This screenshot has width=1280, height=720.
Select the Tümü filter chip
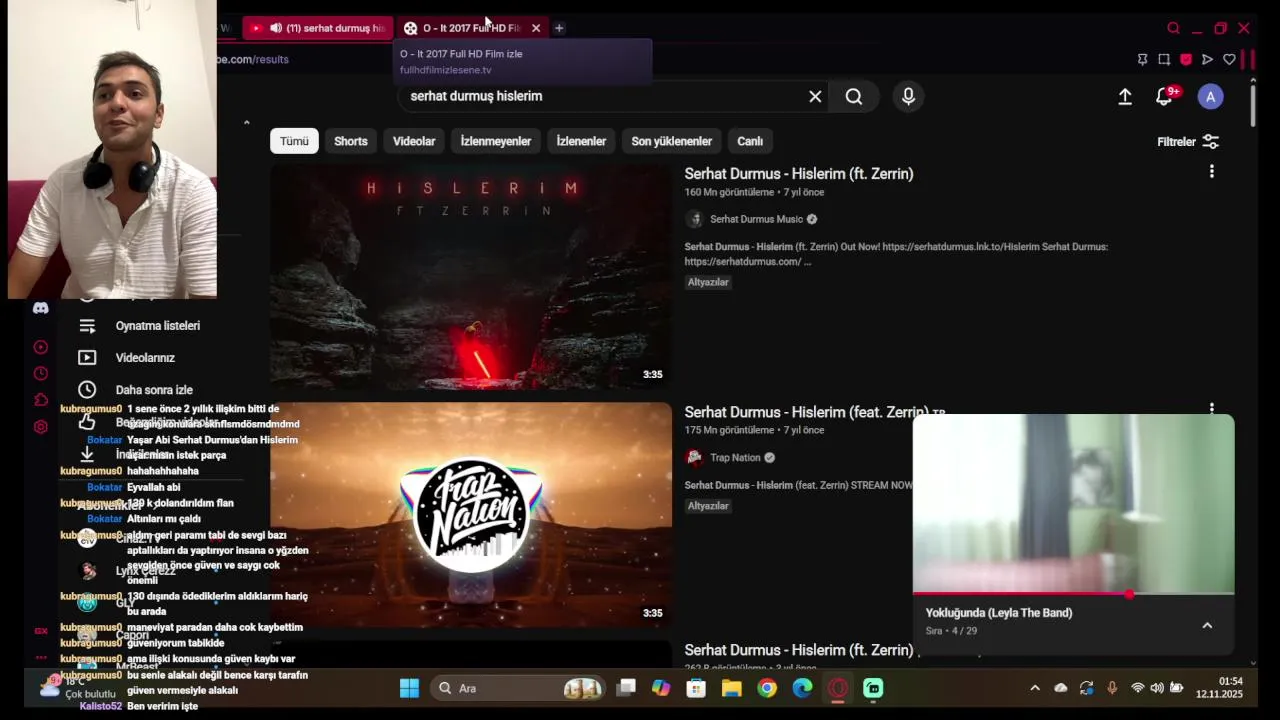coord(294,141)
